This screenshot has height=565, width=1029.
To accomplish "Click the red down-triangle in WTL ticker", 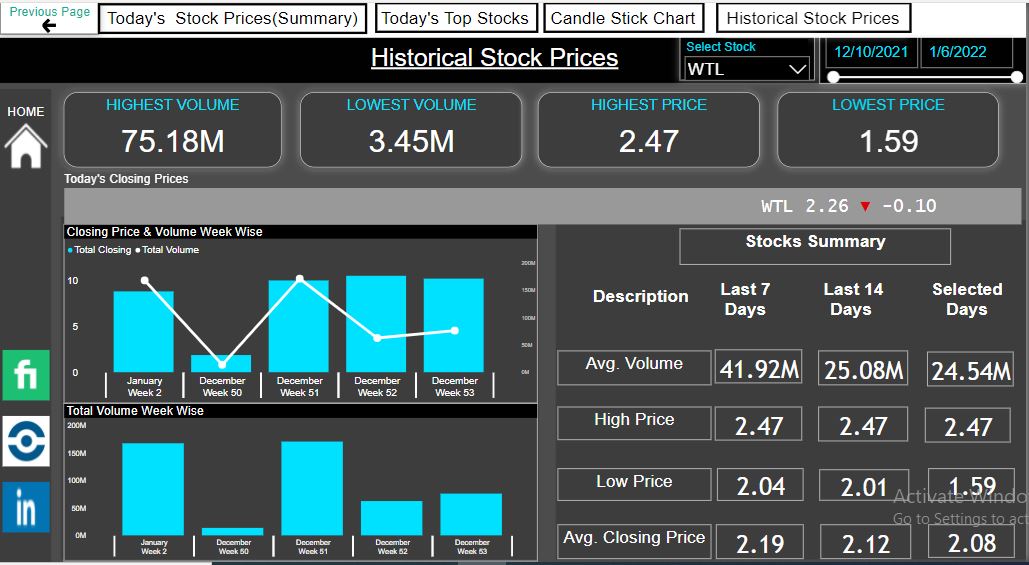I will tap(865, 207).
